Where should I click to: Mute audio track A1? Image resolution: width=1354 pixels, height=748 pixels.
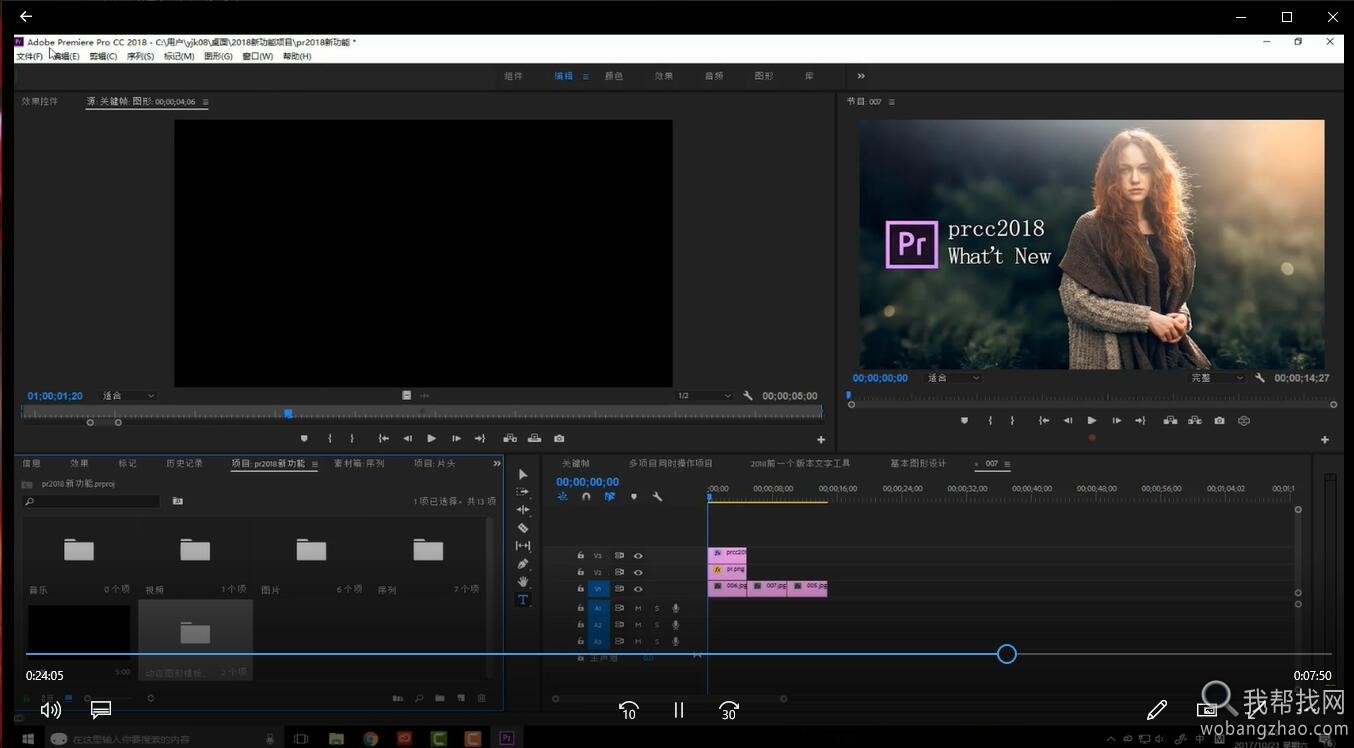pyautogui.click(x=638, y=608)
